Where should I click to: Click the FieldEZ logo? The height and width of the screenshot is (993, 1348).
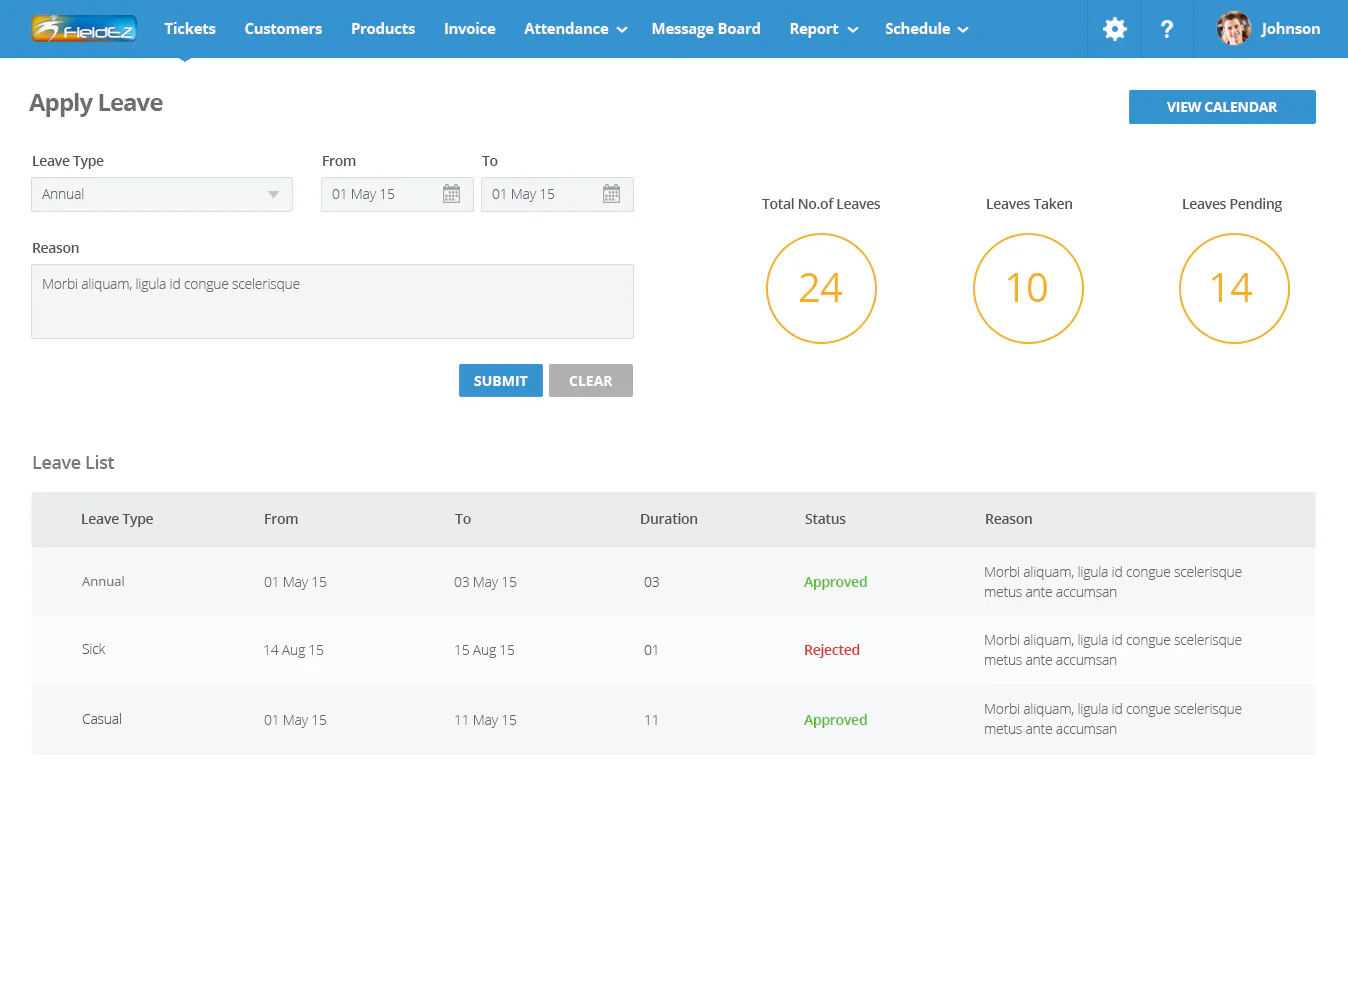click(84, 28)
